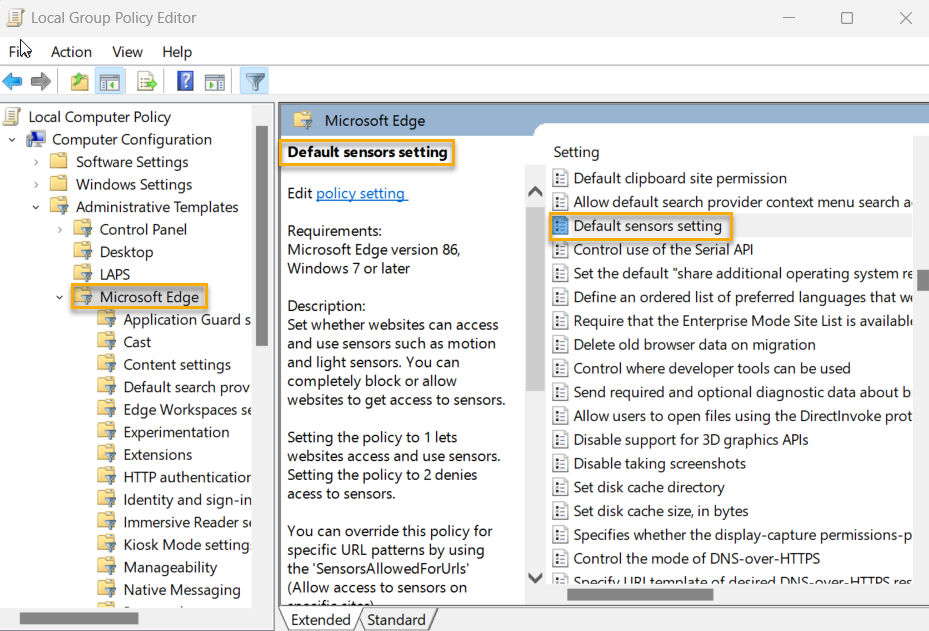Click the blue Back arrow in toolbar
The height and width of the screenshot is (631, 929).
[x=13, y=82]
